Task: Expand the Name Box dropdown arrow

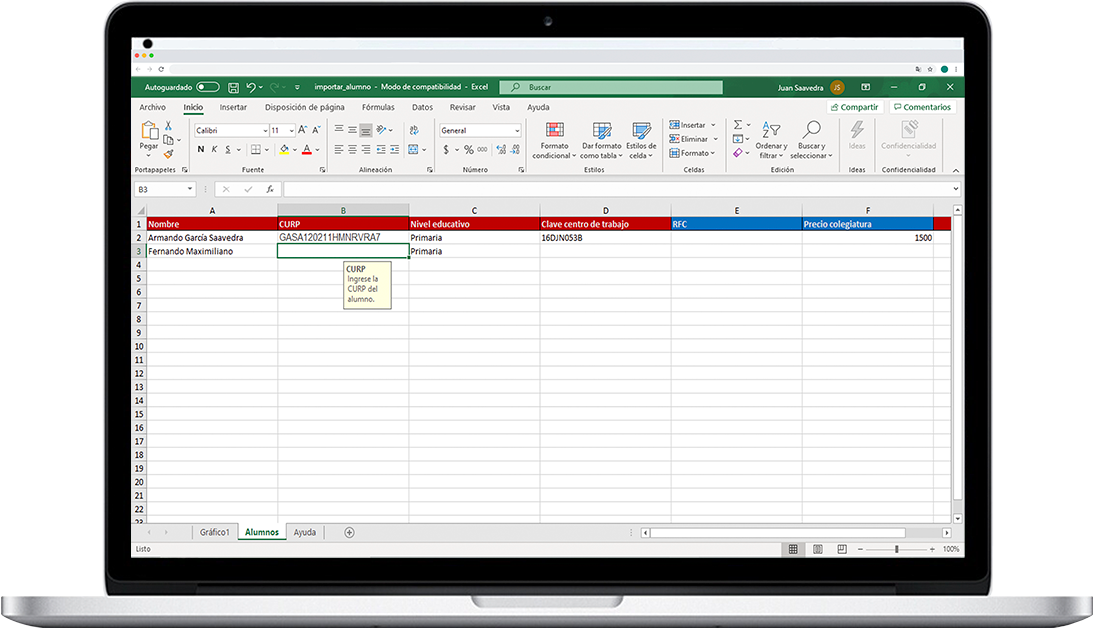Action: pos(190,189)
